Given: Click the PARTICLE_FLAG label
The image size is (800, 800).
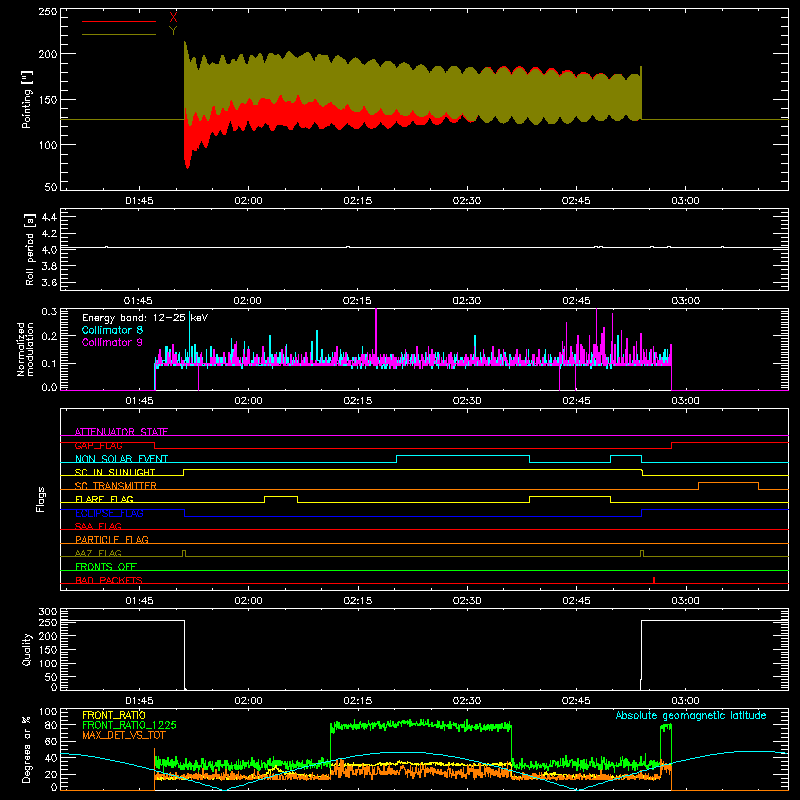Looking at the screenshot, I should 112,539.
